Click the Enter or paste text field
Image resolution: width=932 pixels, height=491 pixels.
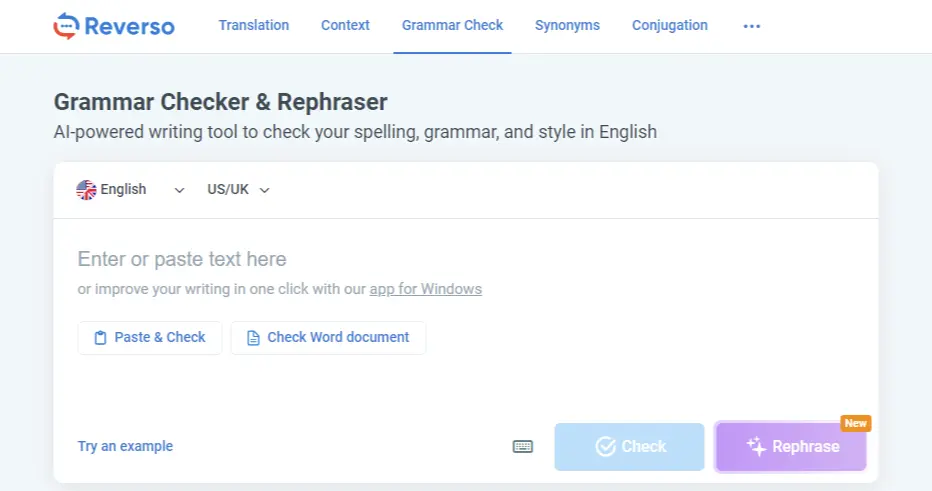click(181, 259)
